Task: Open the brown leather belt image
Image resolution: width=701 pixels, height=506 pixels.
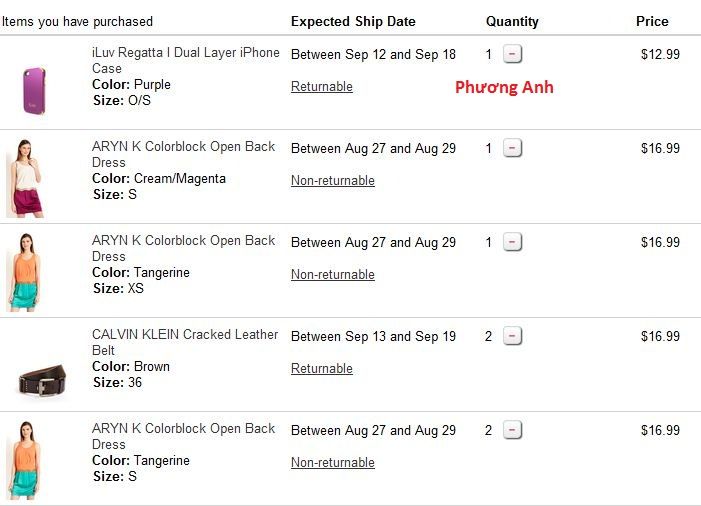Action: tap(41, 380)
